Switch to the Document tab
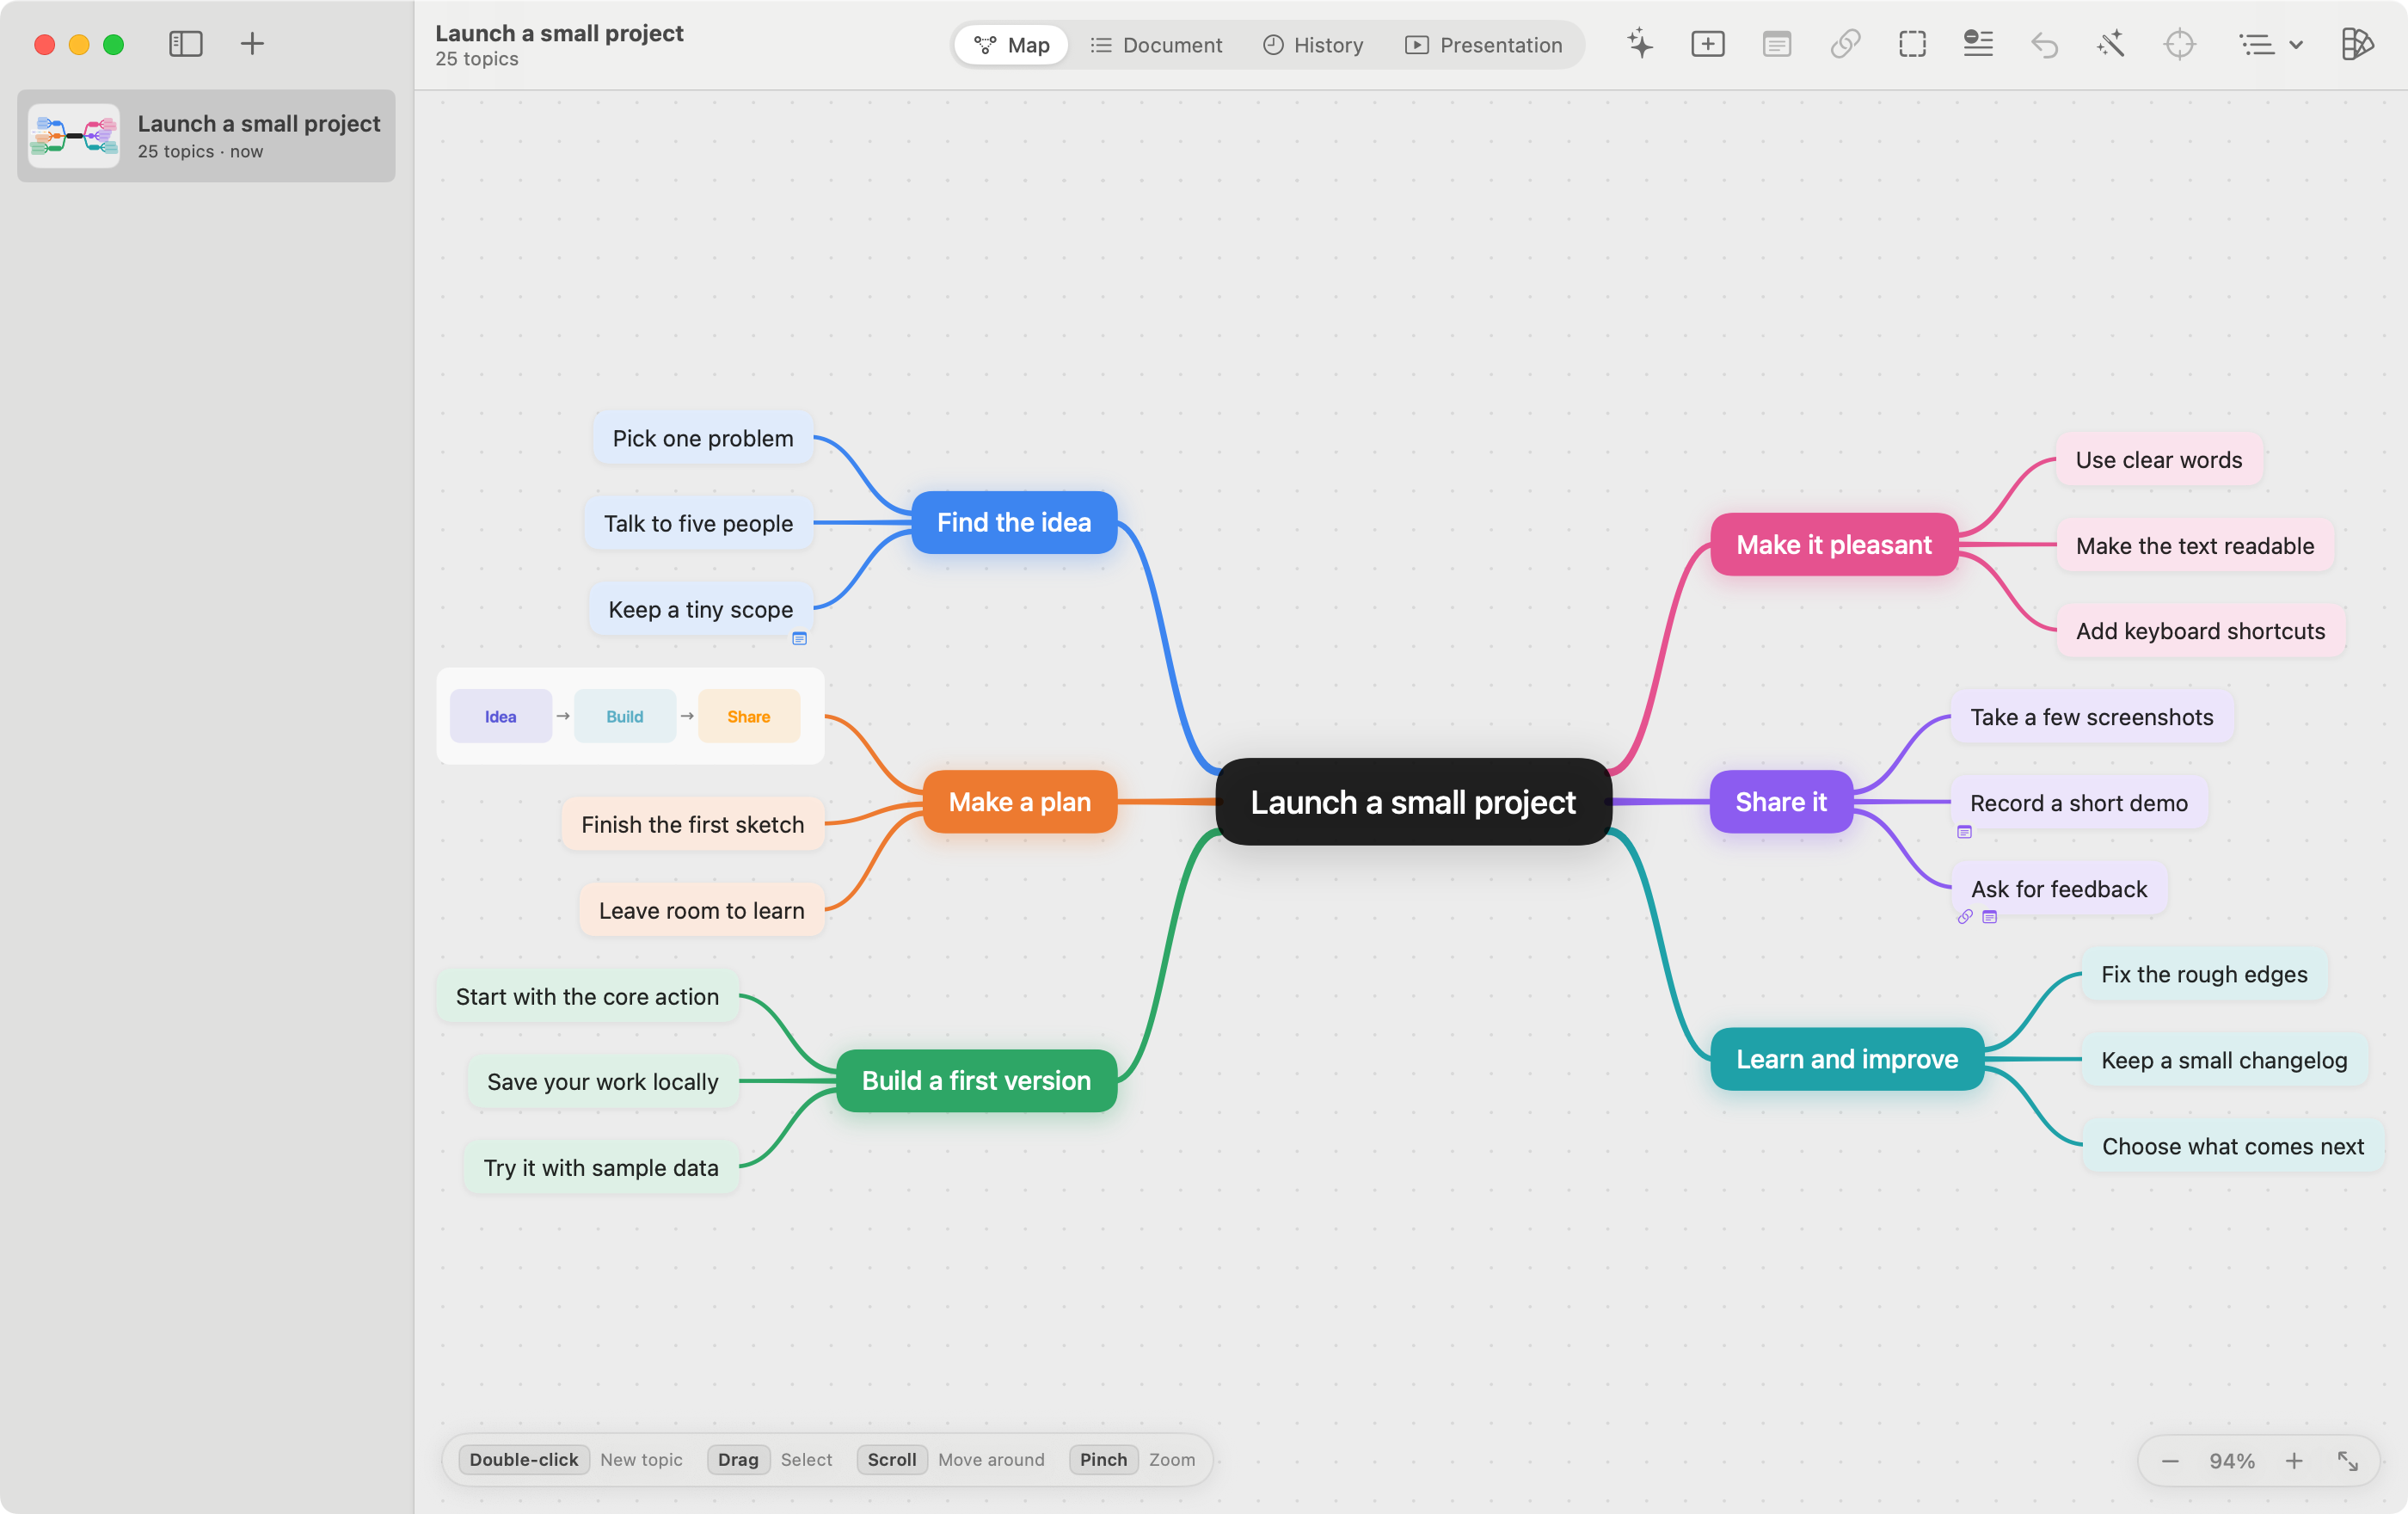Screen dimensions: 2408x1514 pos(1156,45)
